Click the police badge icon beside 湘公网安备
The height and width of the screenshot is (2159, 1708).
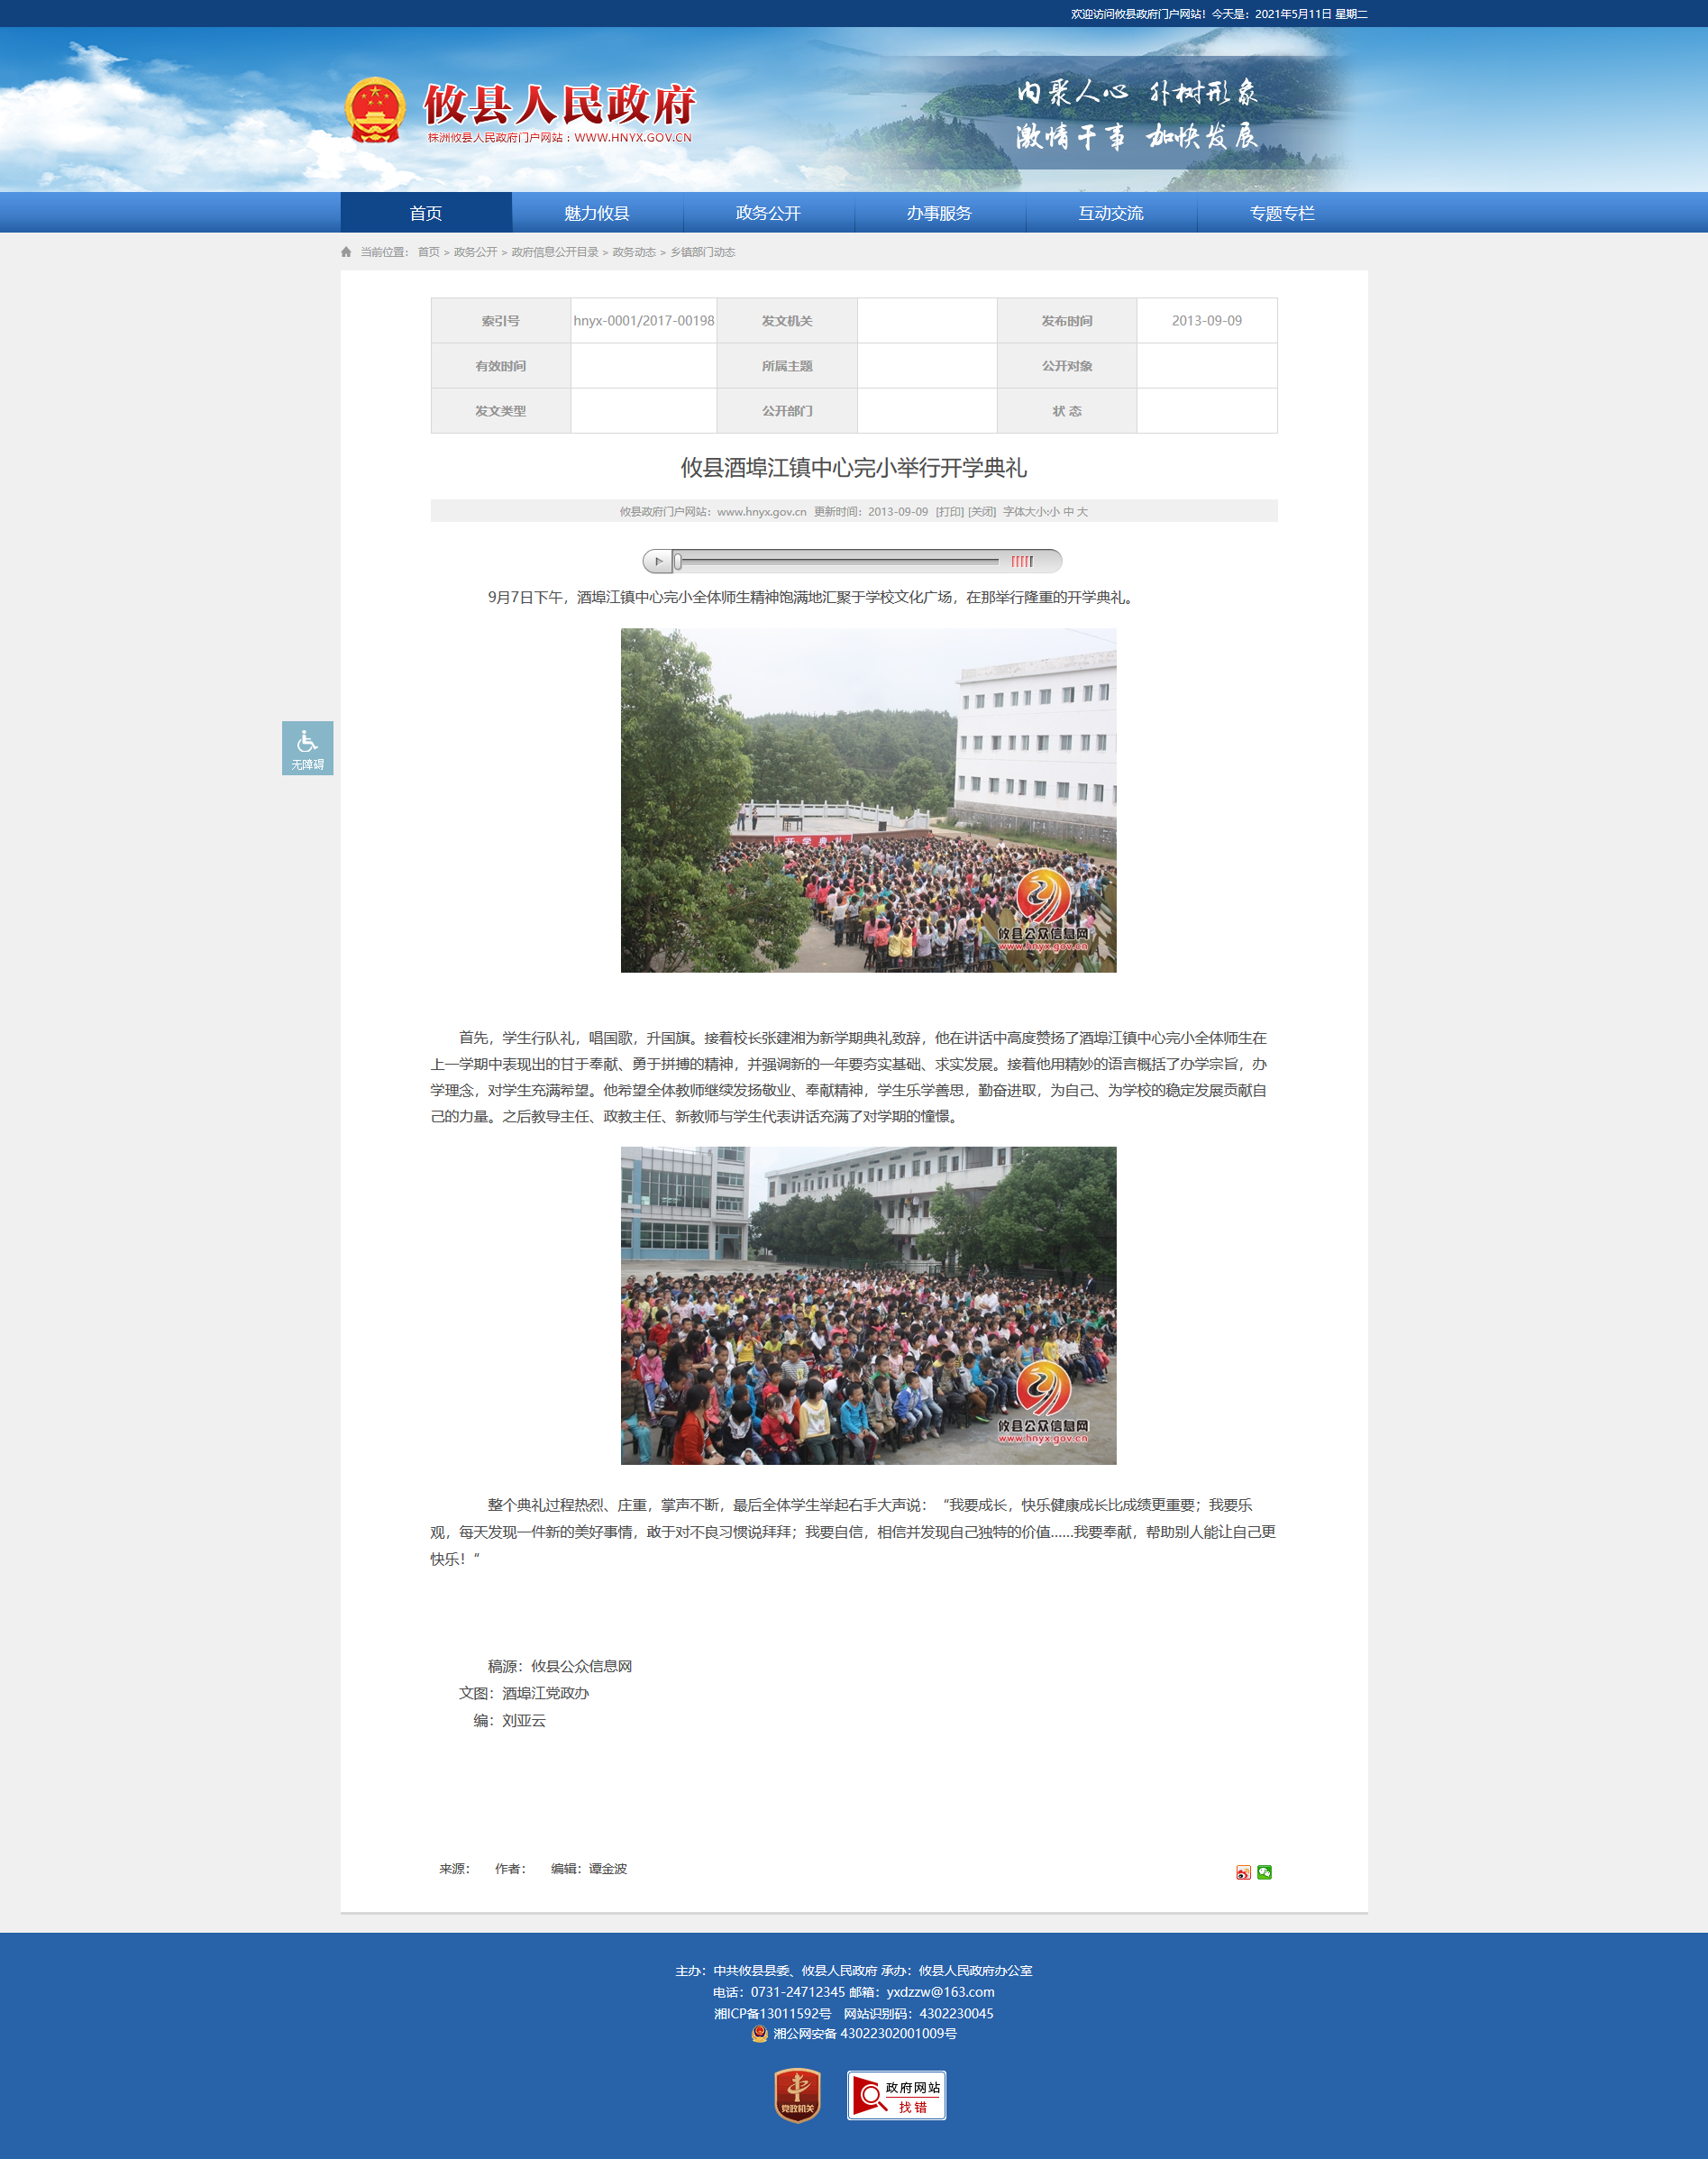(759, 2033)
